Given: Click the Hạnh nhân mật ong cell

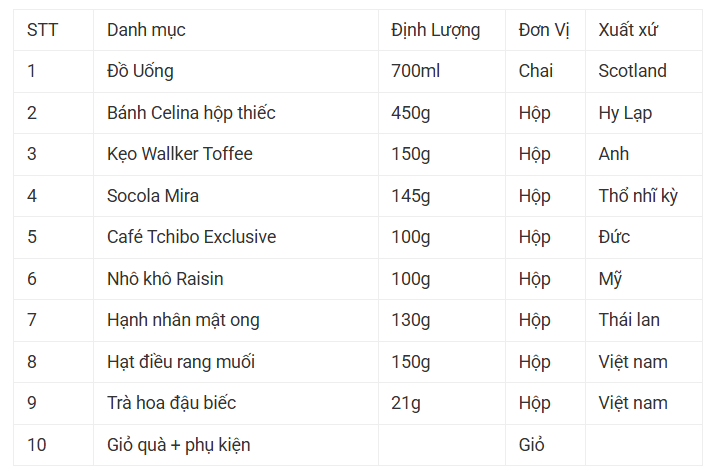Looking at the screenshot, I should click(x=183, y=320).
